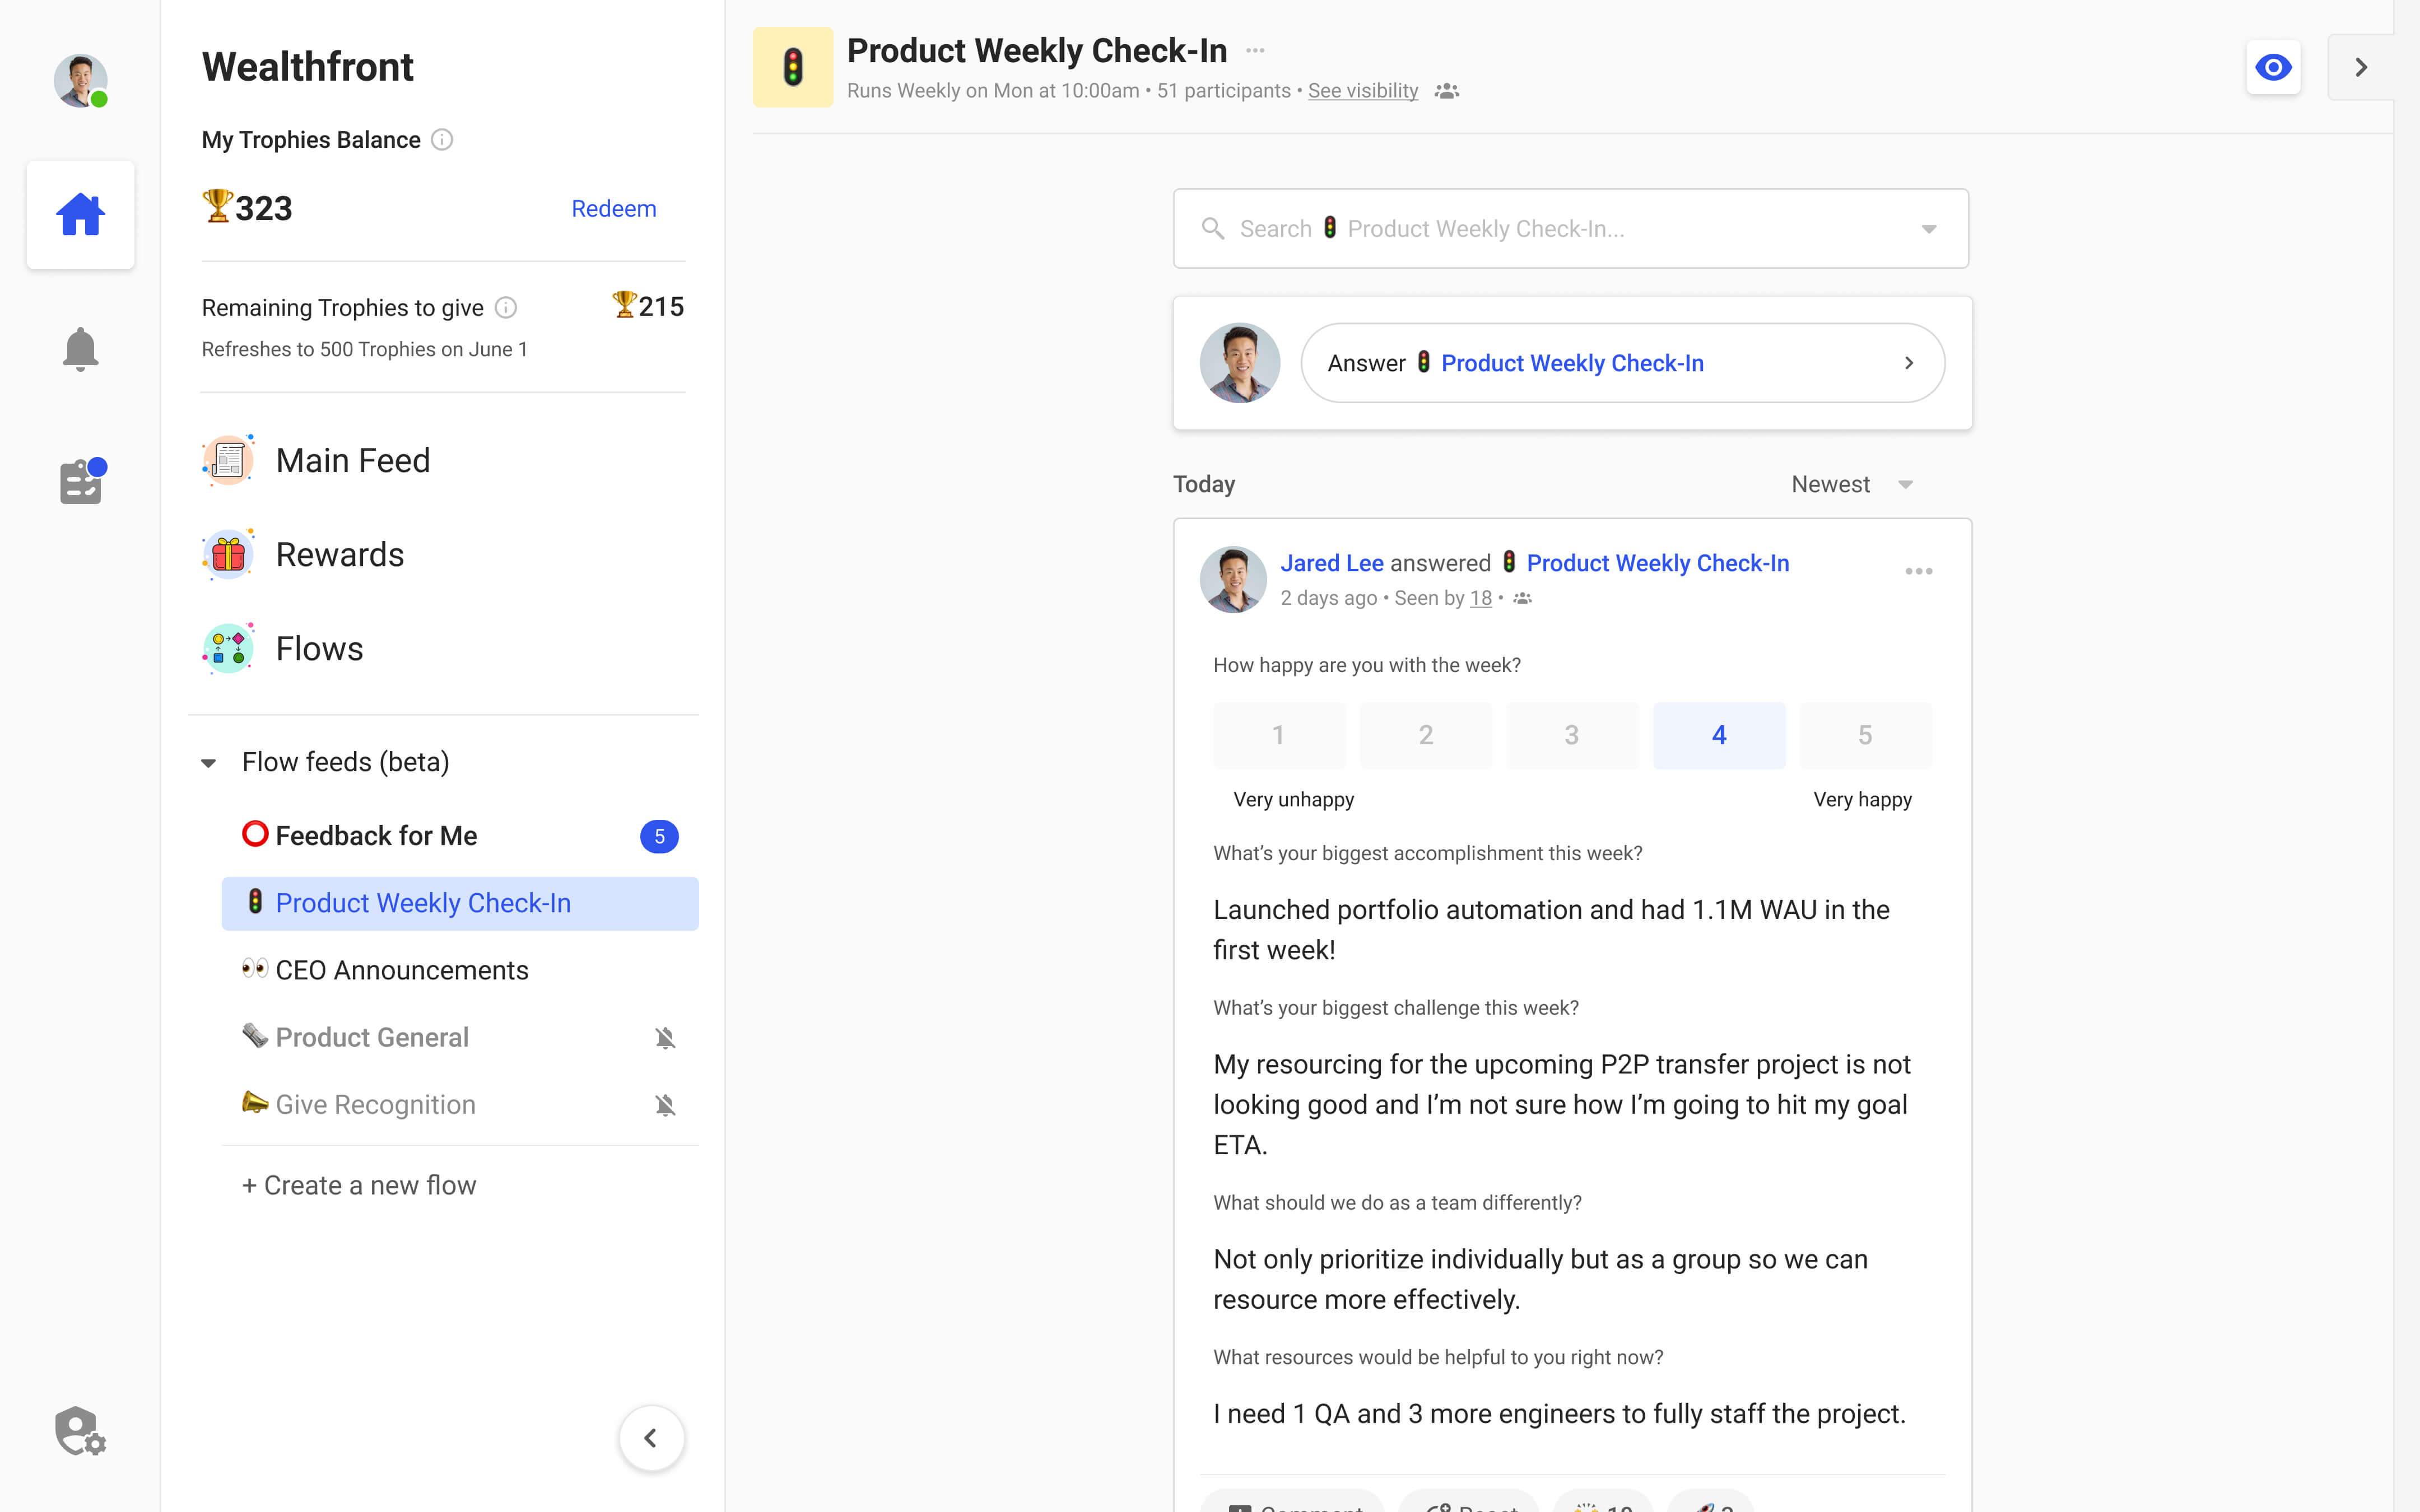The image size is (2420, 1512).
Task: Open the Rewards section
Action: point(340,554)
